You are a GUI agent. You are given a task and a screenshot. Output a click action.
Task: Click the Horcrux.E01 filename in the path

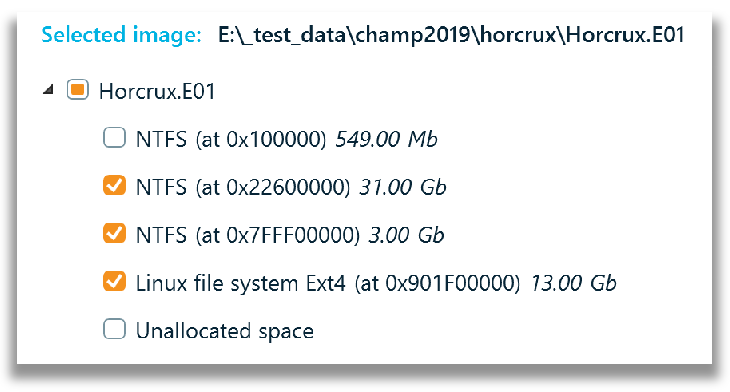point(625,35)
